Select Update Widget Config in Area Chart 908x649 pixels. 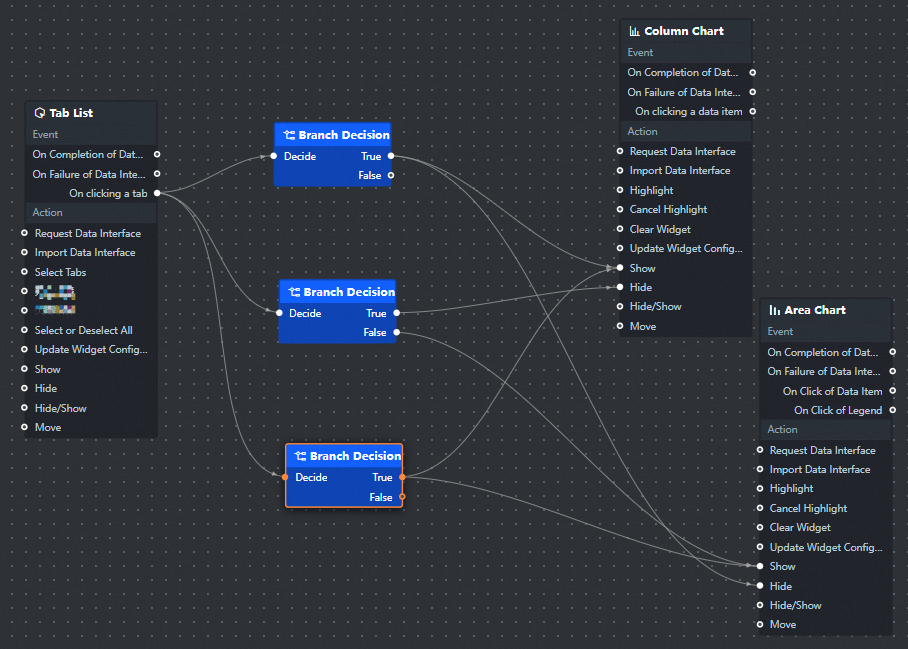[826, 547]
